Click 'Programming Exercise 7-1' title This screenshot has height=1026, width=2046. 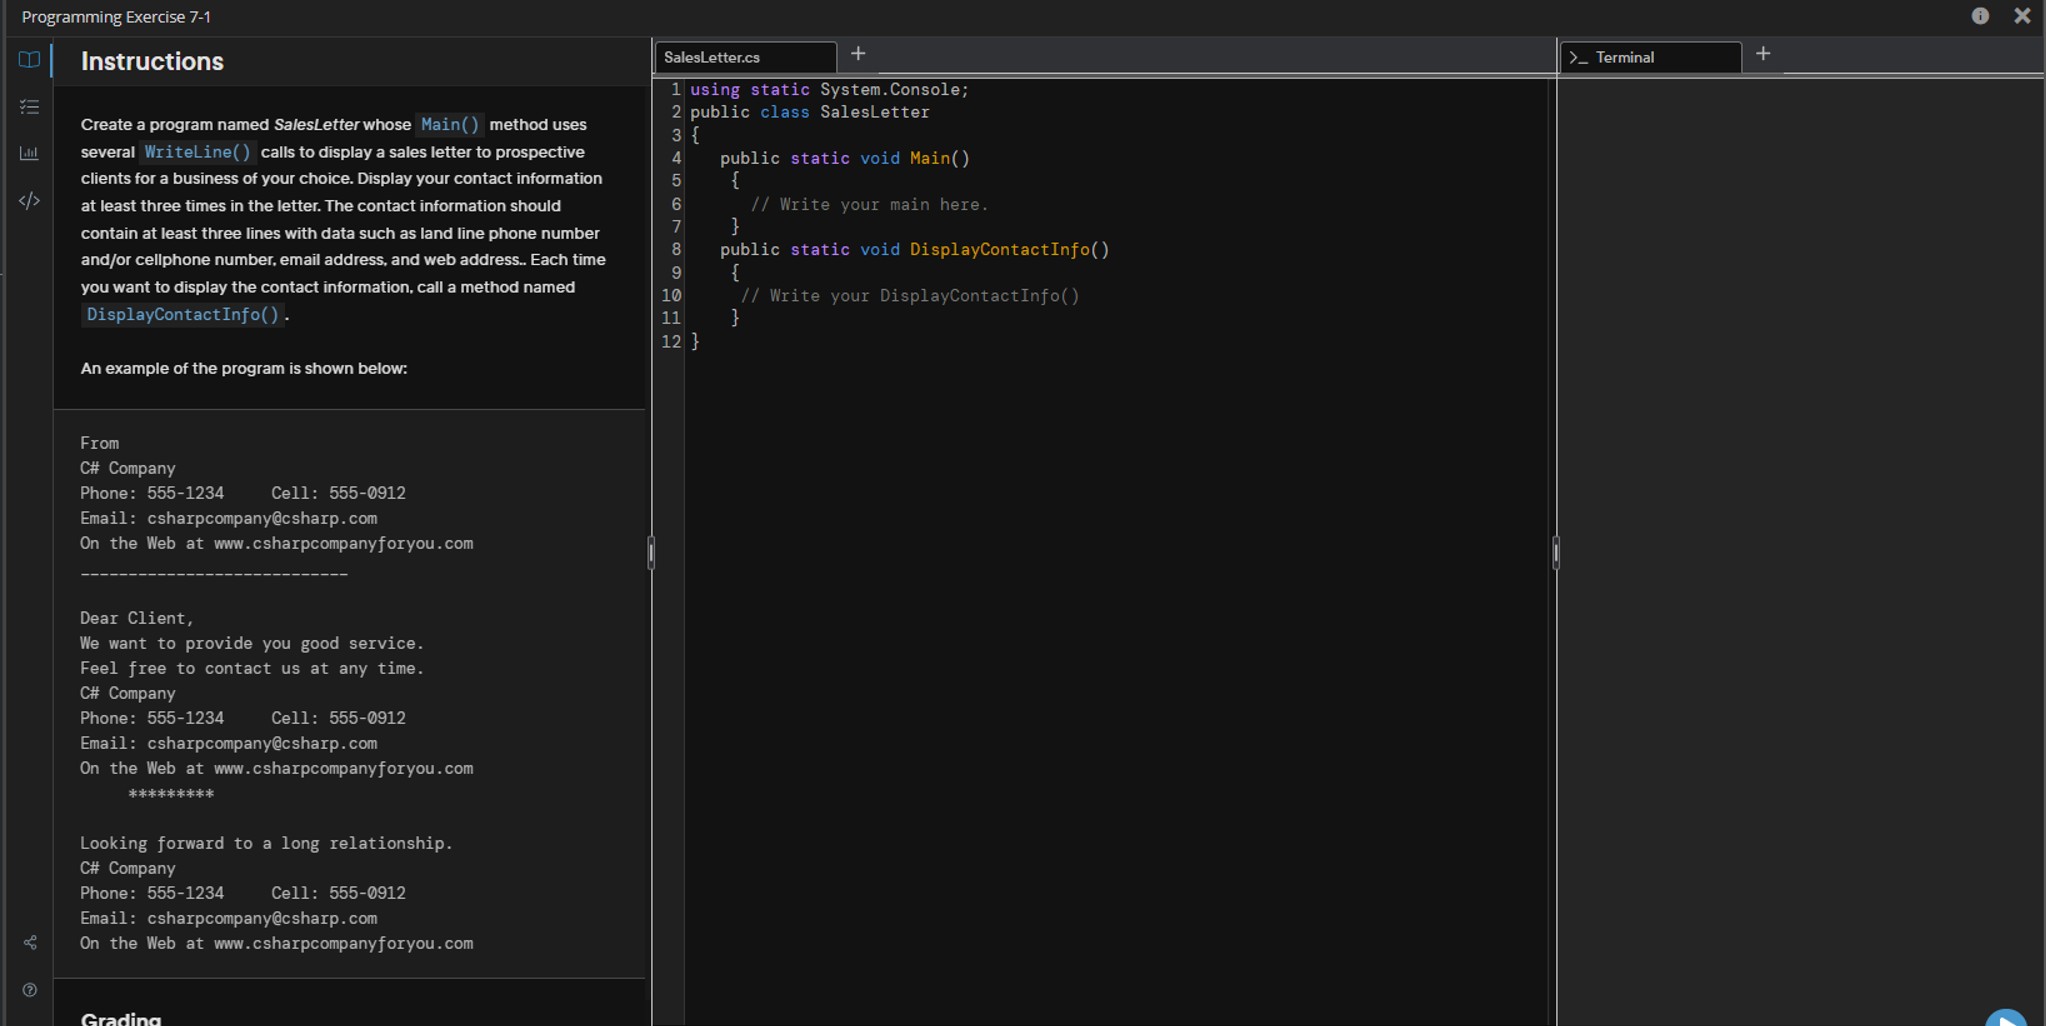pos(116,17)
